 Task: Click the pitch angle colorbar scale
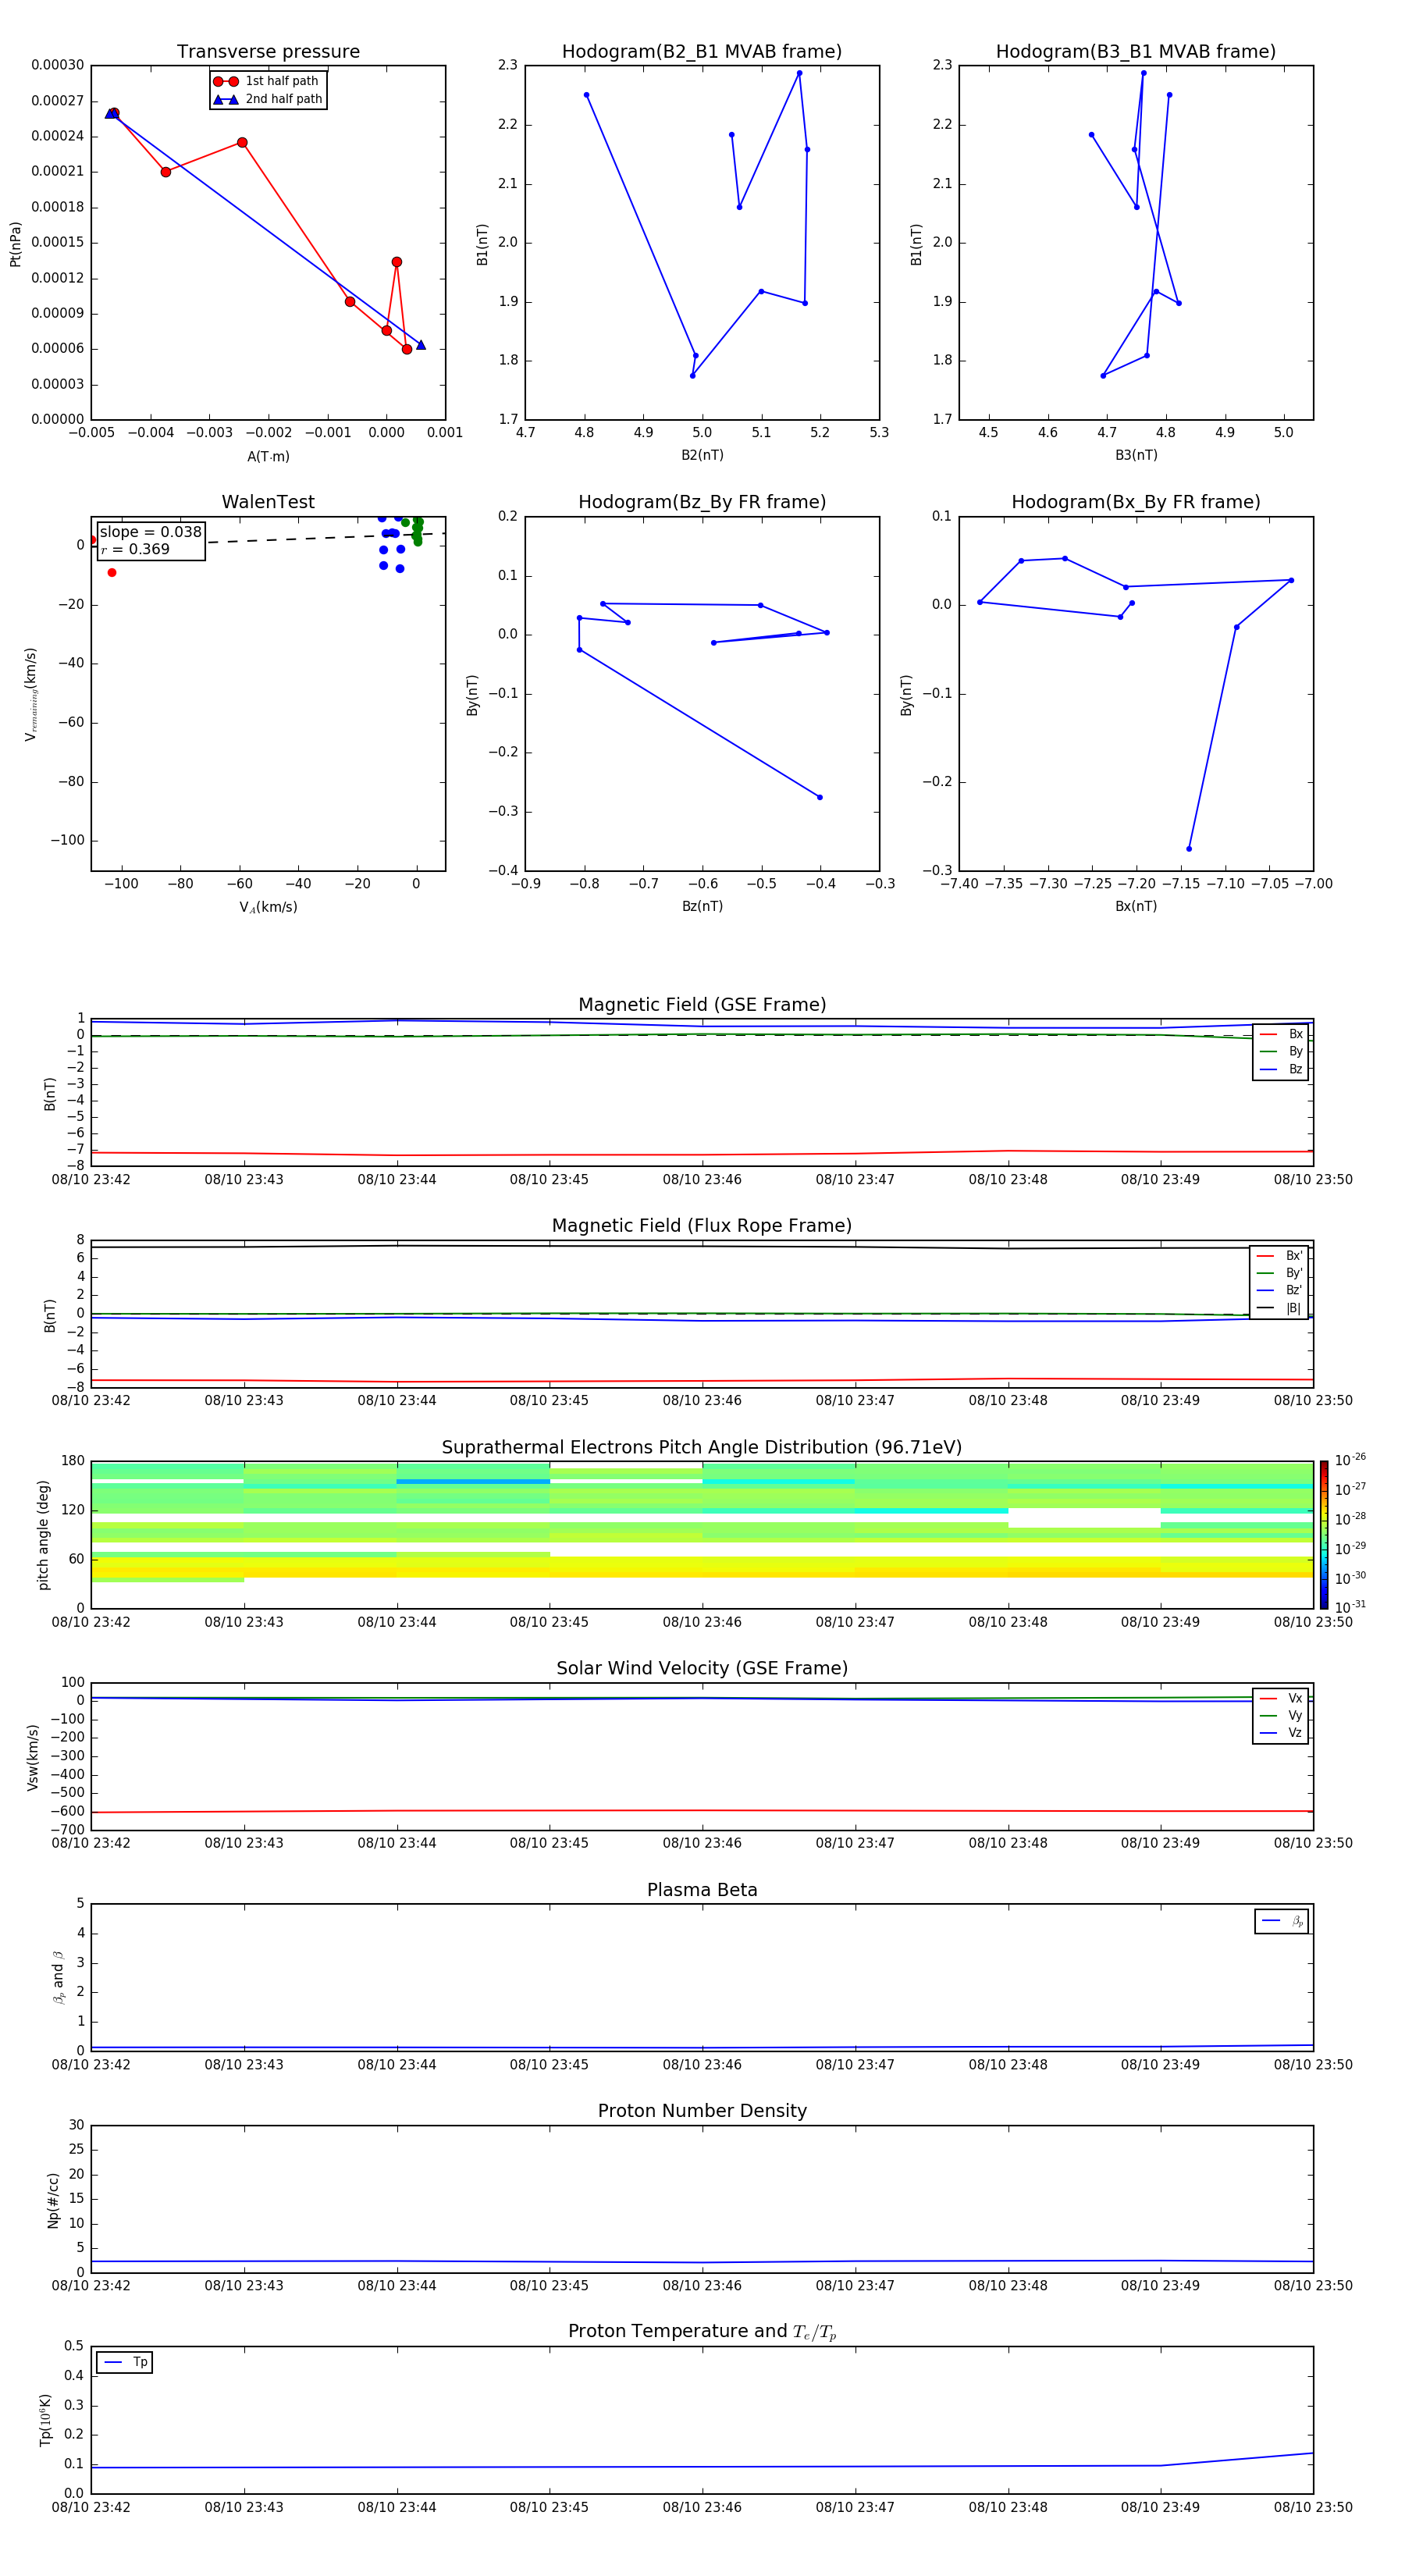click(x=1324, y=1535)
